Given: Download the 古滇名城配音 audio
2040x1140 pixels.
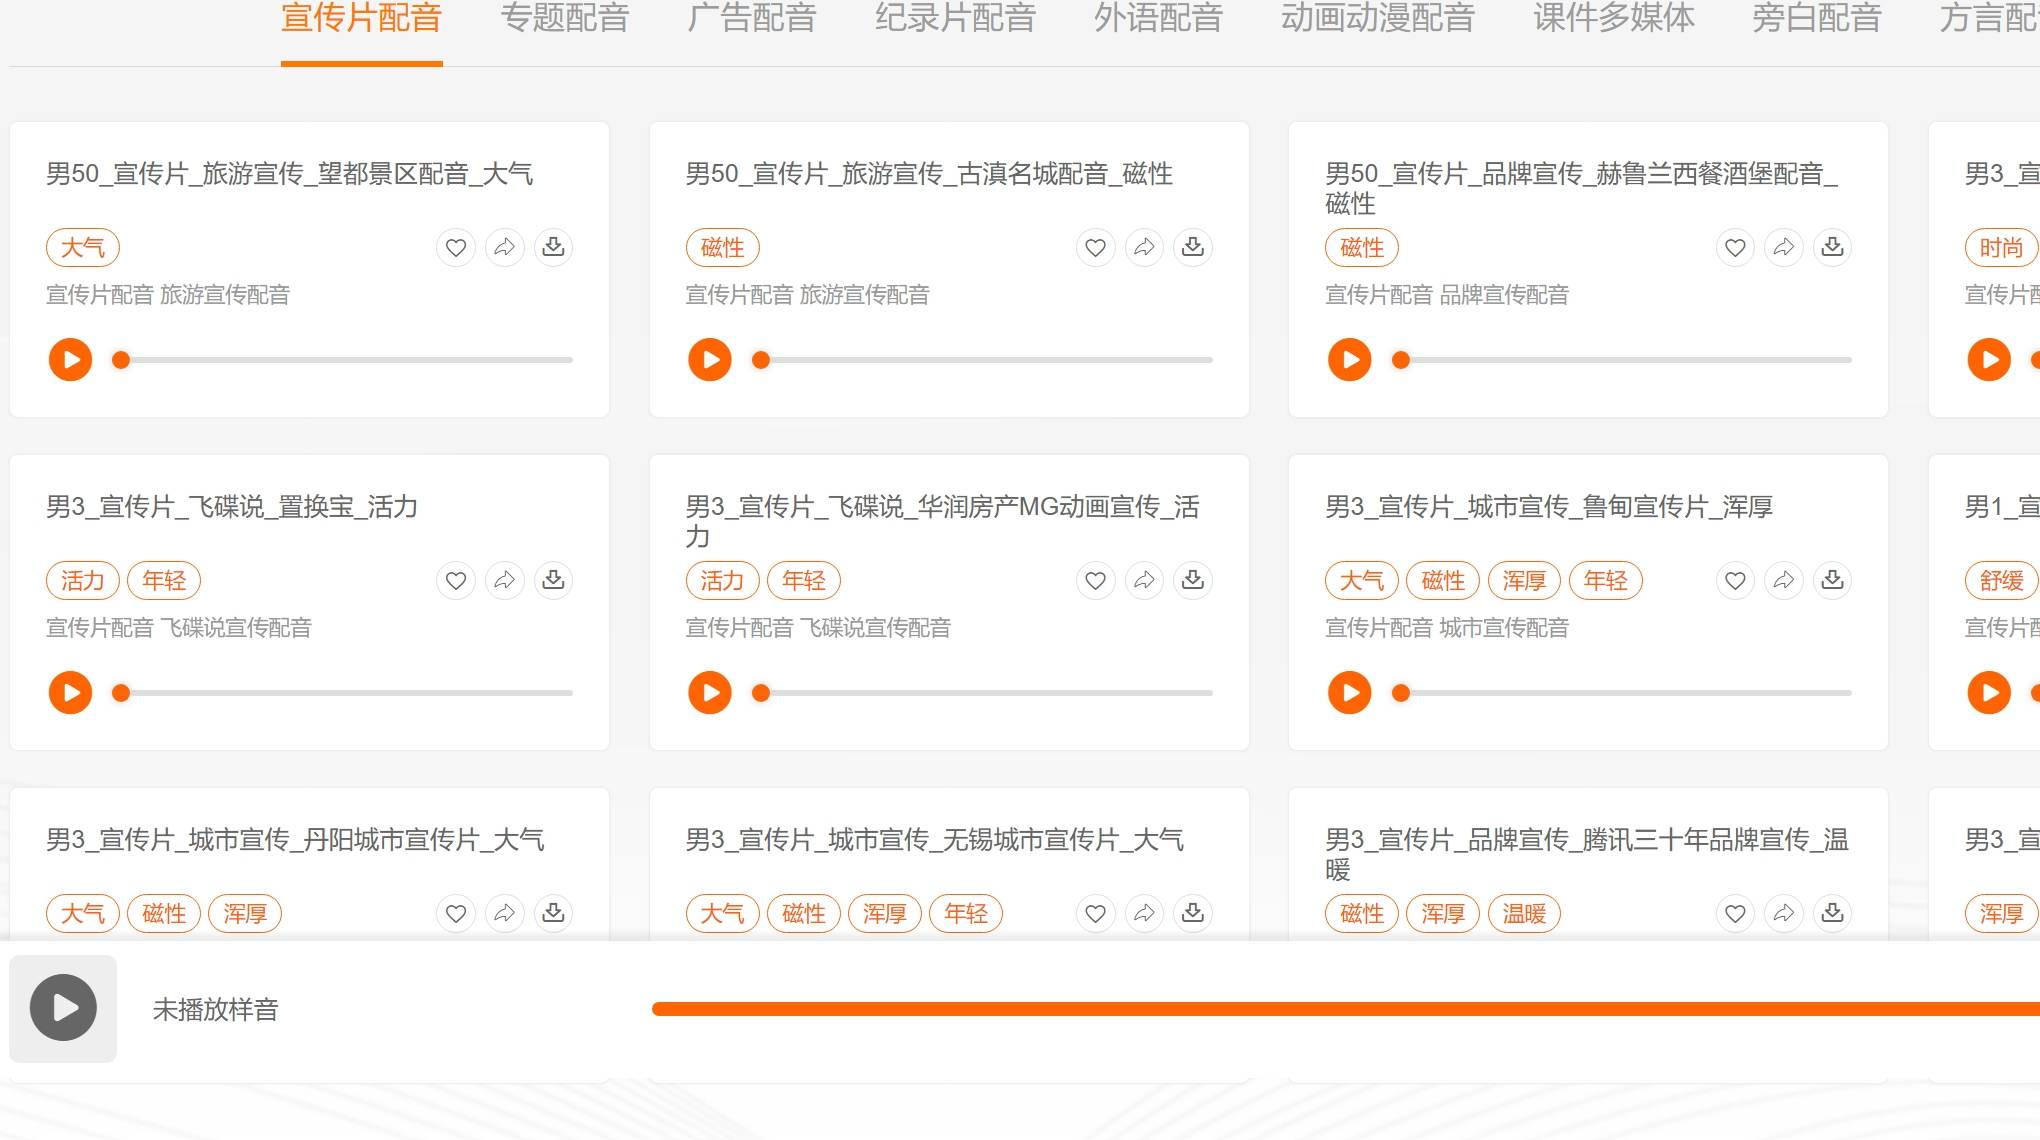Looking at the screenshot, I should [1193, 247].
